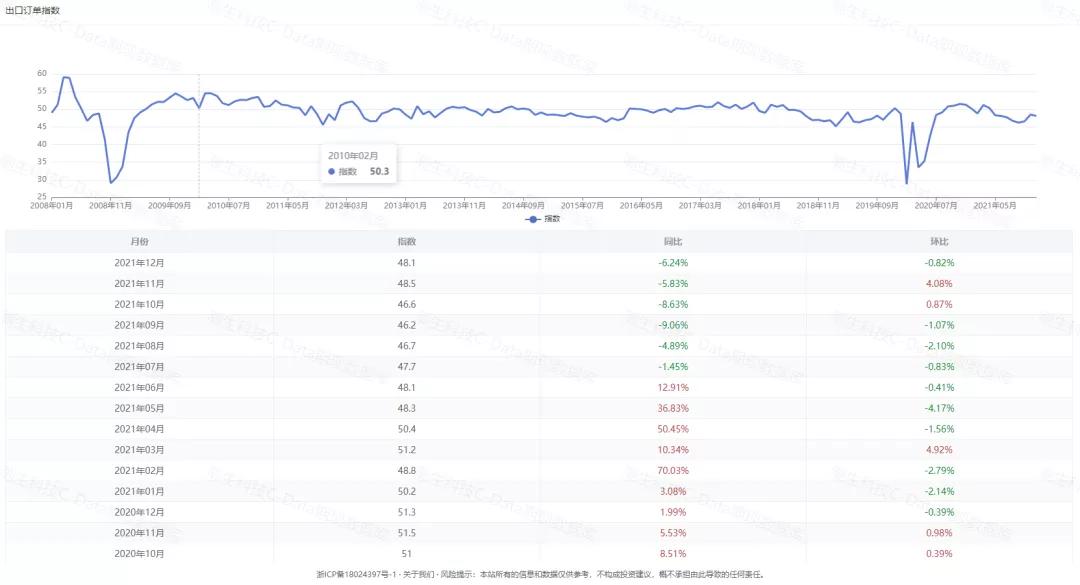Click the 2021年05月 x-axis label
Viewport: 1080px width, 585px height.
coord(996,205)
